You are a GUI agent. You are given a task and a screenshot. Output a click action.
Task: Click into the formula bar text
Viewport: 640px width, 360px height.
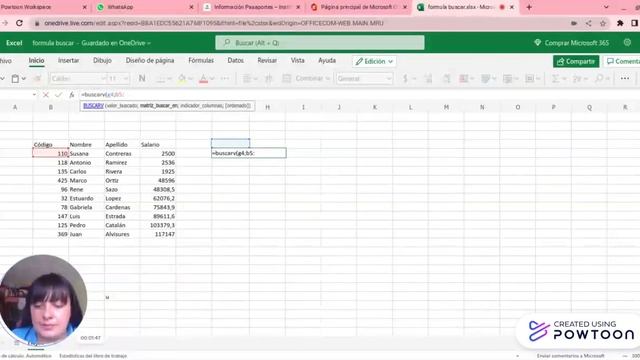point(102,95)
